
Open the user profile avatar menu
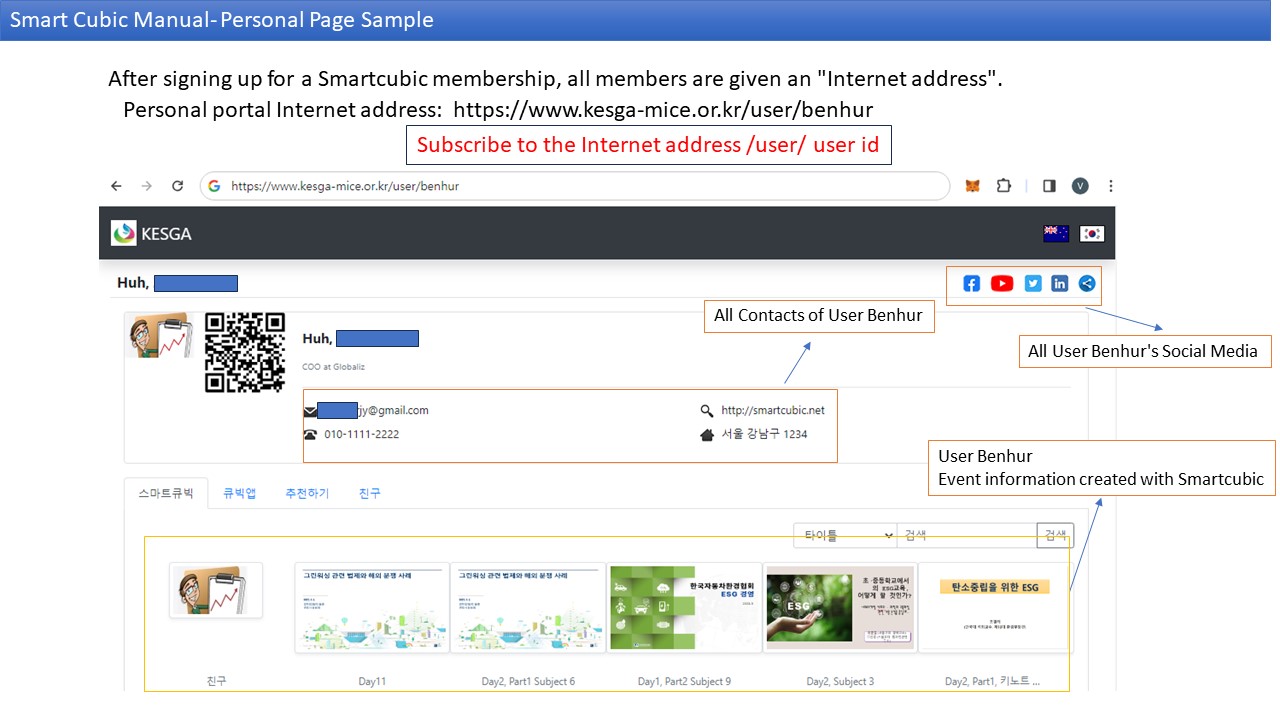tap(1080, 186)
